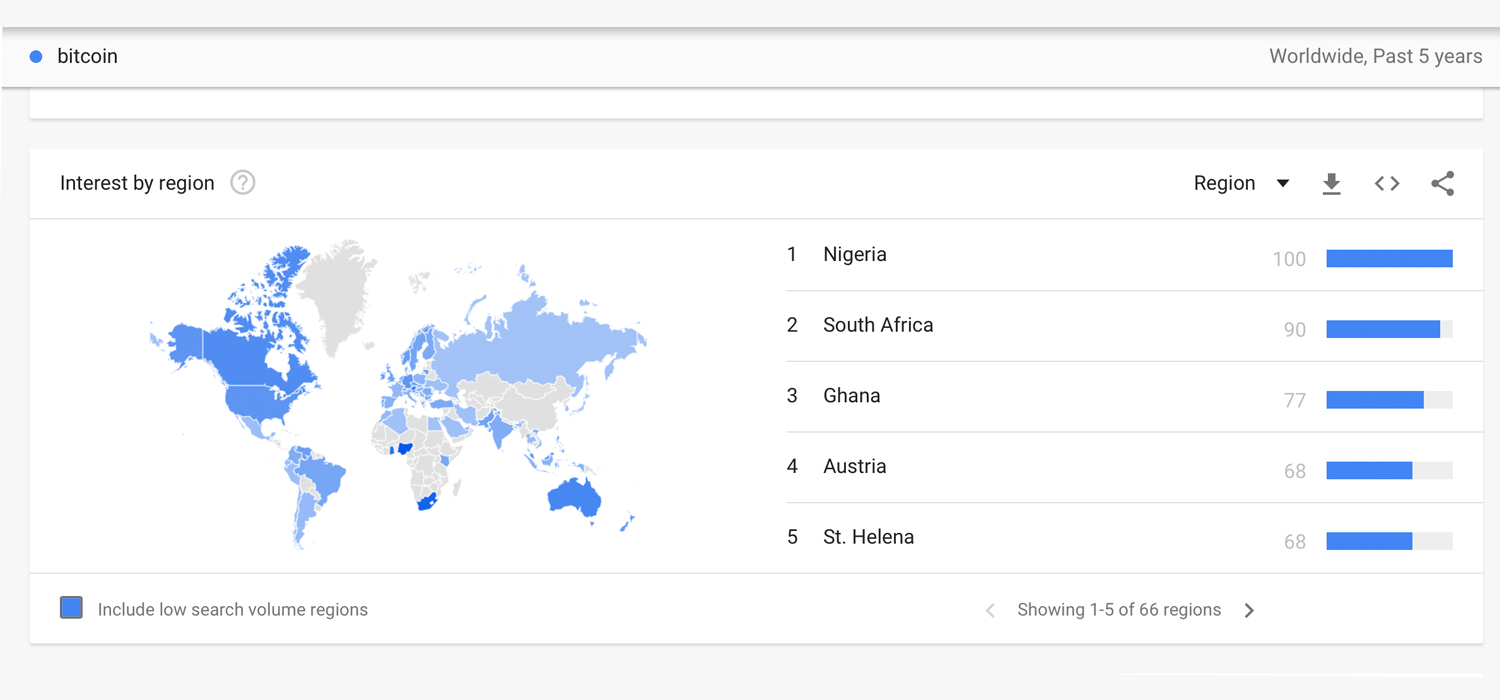1500x700 pixels.
Task: Click Australia on the world map
Action: click(x=573, y=495)
